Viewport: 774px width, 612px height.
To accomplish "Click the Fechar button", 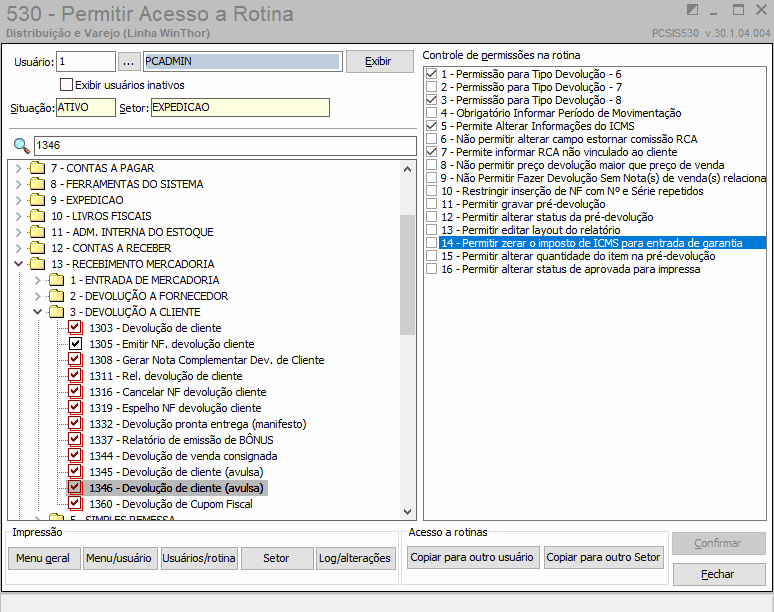I will coord(719,574).
